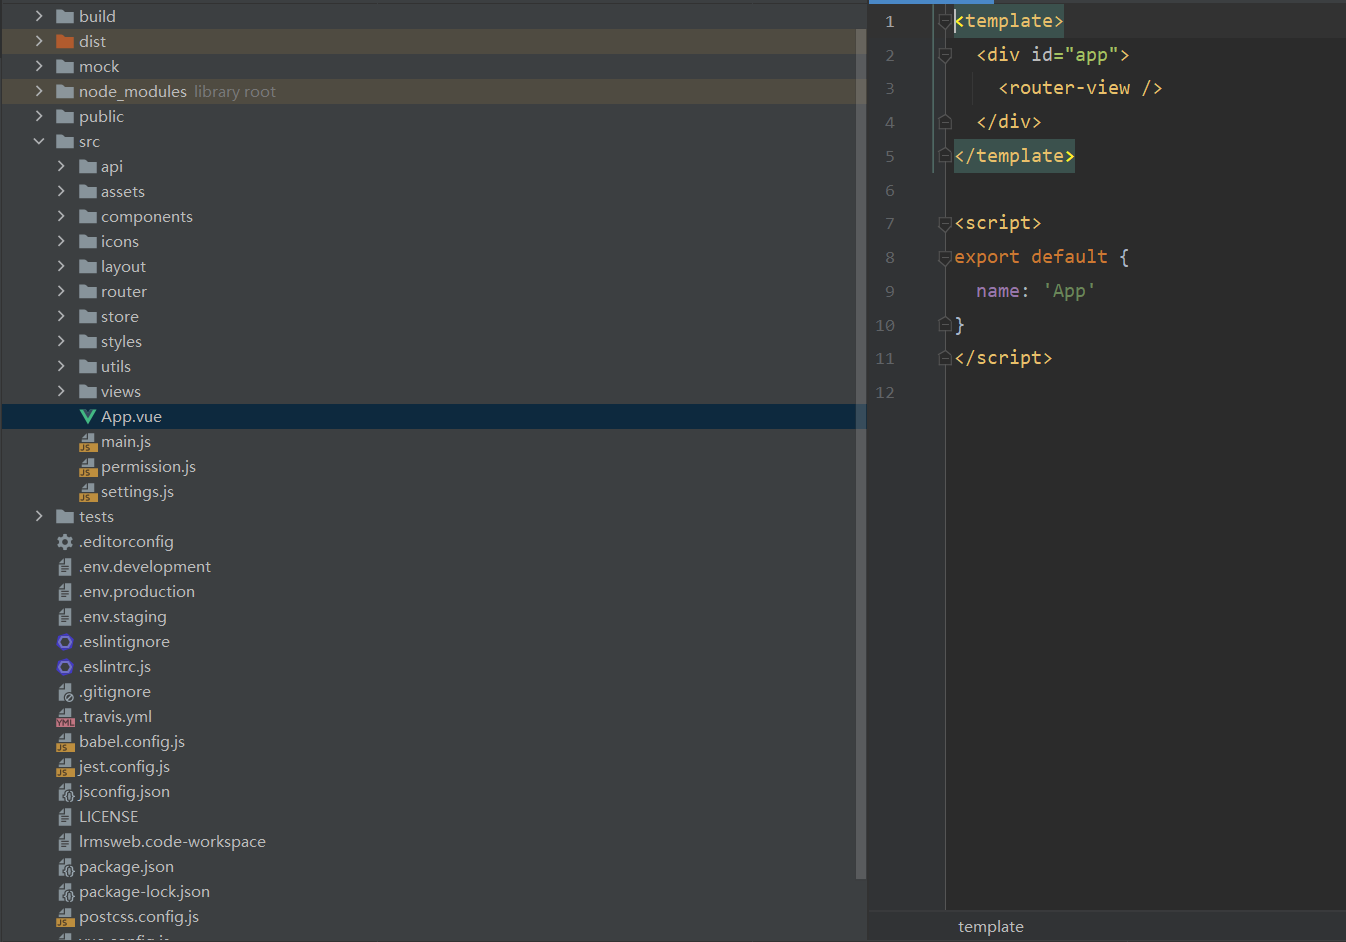1346x942 pixels.
Task: Select the components folder name
Action: point(147,217)
